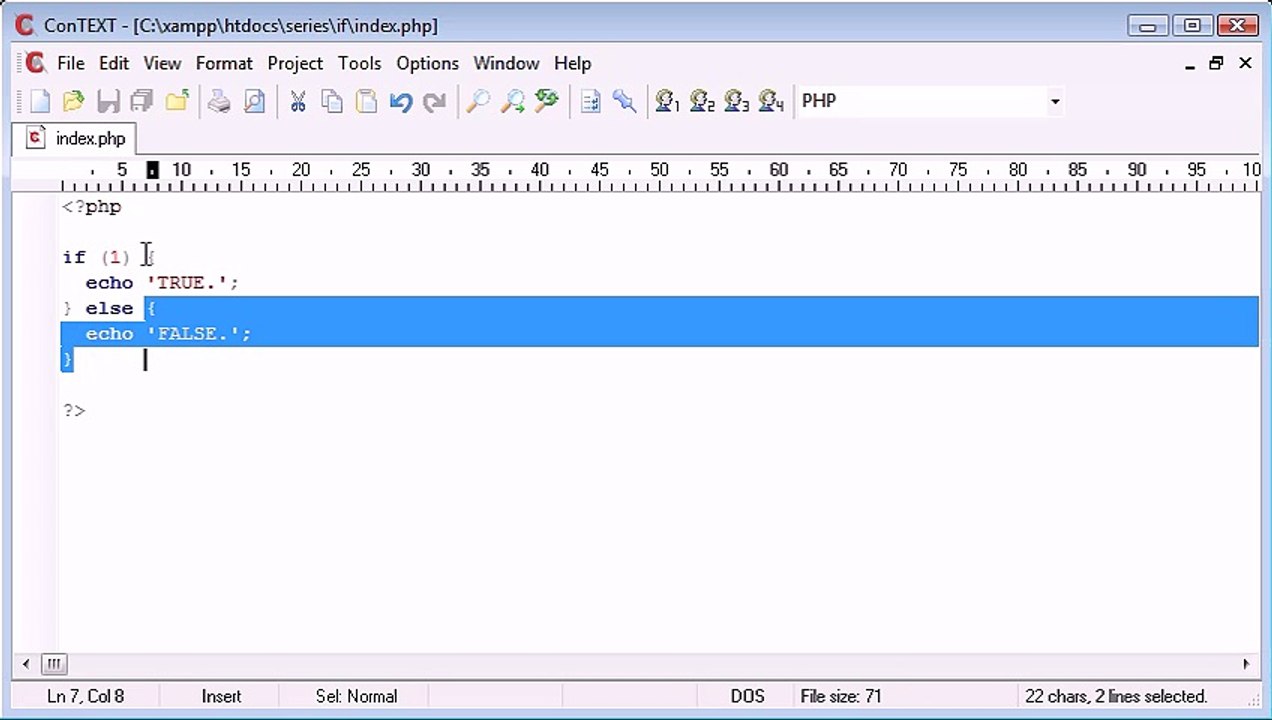Image resolution: width=1272 pixels, height=720 pixels.
Task: Click '22 chars, 2 lines selected.' status text
Action: click(x=1116, y=696)
